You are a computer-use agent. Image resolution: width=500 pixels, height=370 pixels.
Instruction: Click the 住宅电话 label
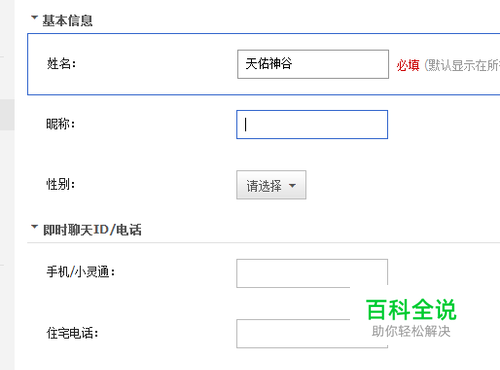click(x=73, y=333)
